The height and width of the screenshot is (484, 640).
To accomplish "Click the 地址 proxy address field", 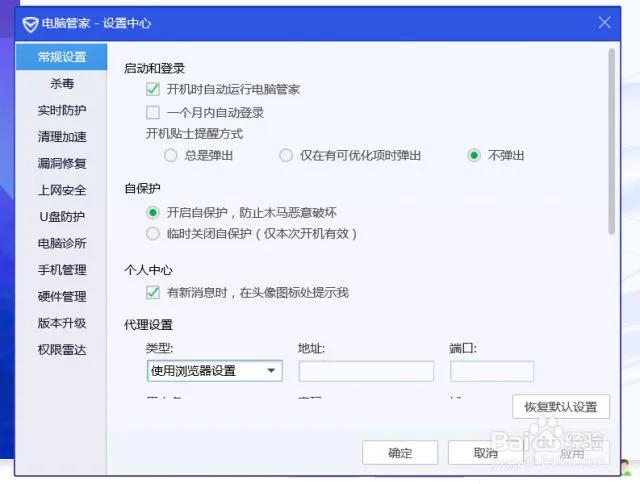I will click(x=366, y=371).
